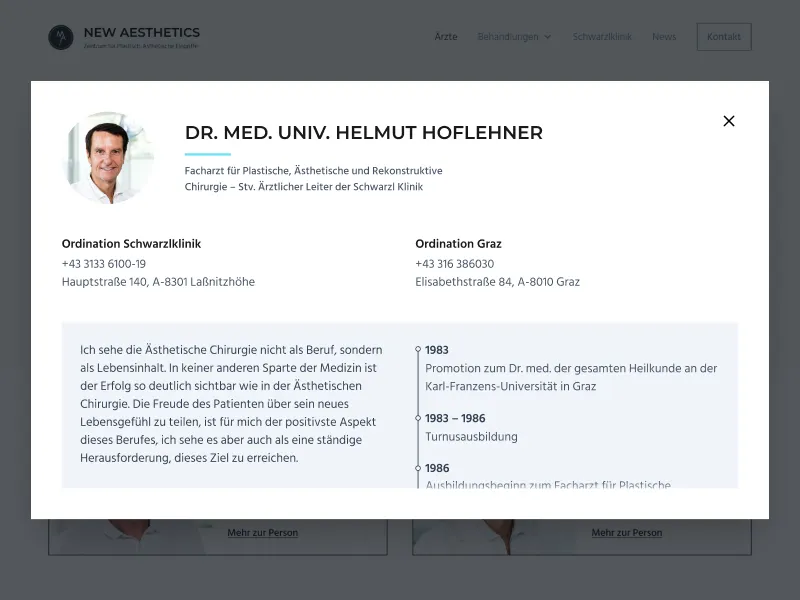Screen dimensions: 800x600
Task: Click the NEW AESTHETICS brand title
Action: point(142,32)
